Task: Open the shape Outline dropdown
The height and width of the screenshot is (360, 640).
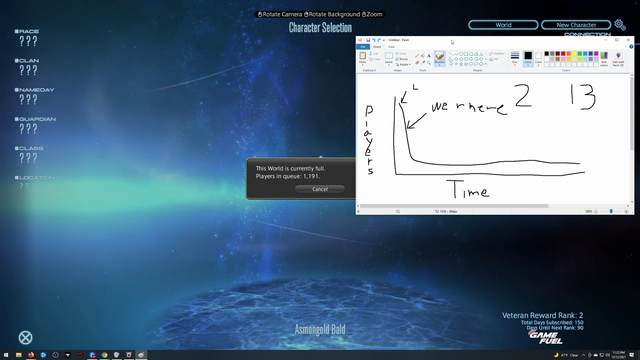Action: pos(498,53)
